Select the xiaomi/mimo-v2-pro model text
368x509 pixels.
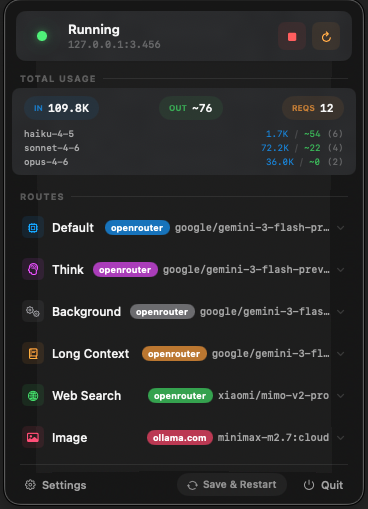tap(273, 396)
